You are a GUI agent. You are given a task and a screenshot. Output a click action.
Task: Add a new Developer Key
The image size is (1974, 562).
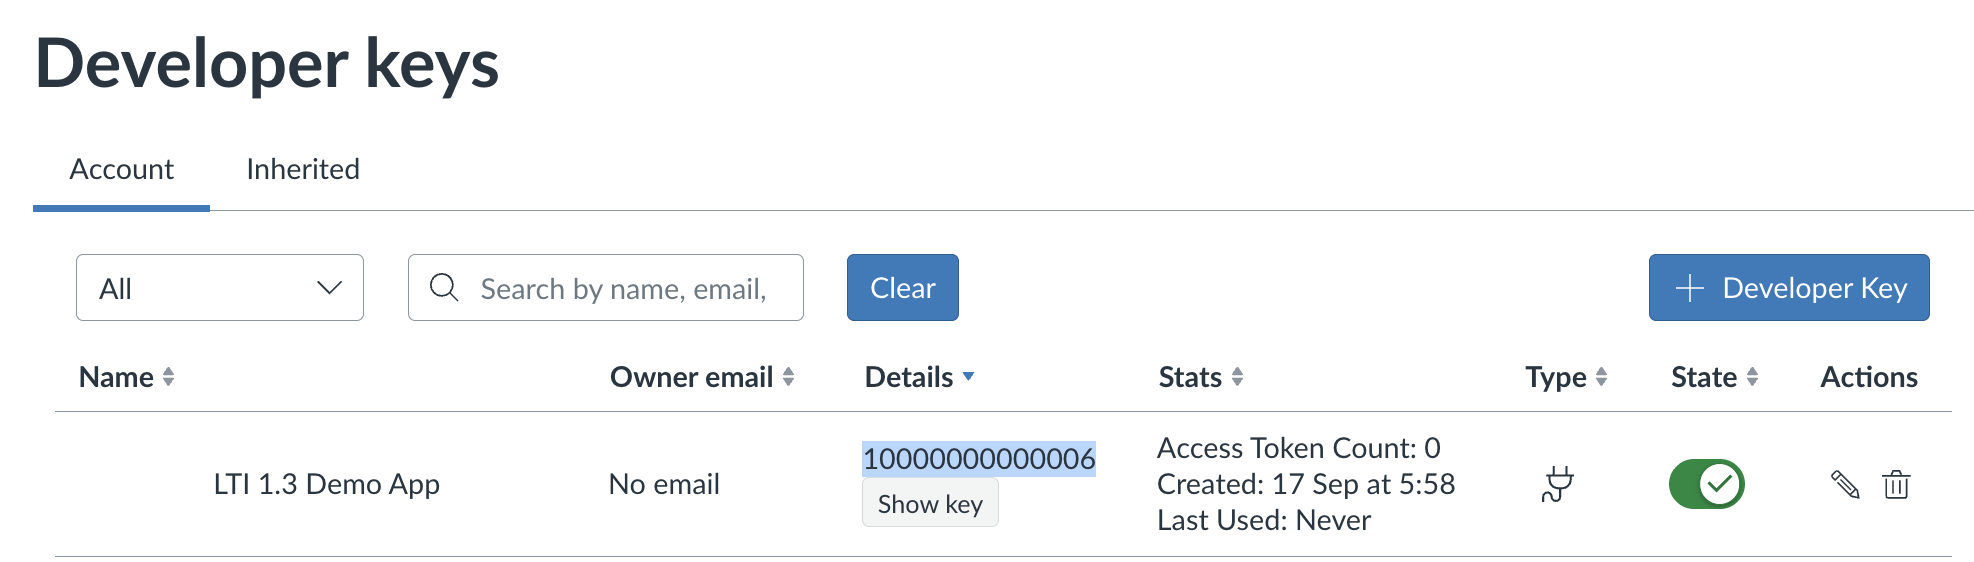pos(1788,288)
